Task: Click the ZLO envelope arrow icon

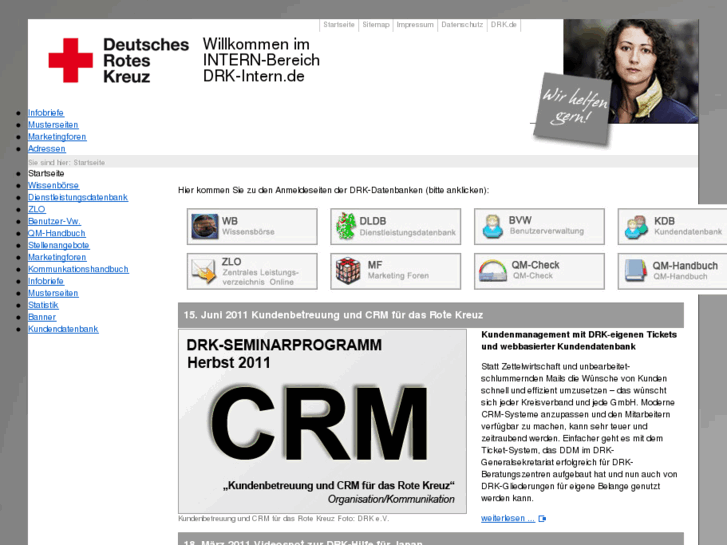Action: pyautogui.click(x=204, y=271)
